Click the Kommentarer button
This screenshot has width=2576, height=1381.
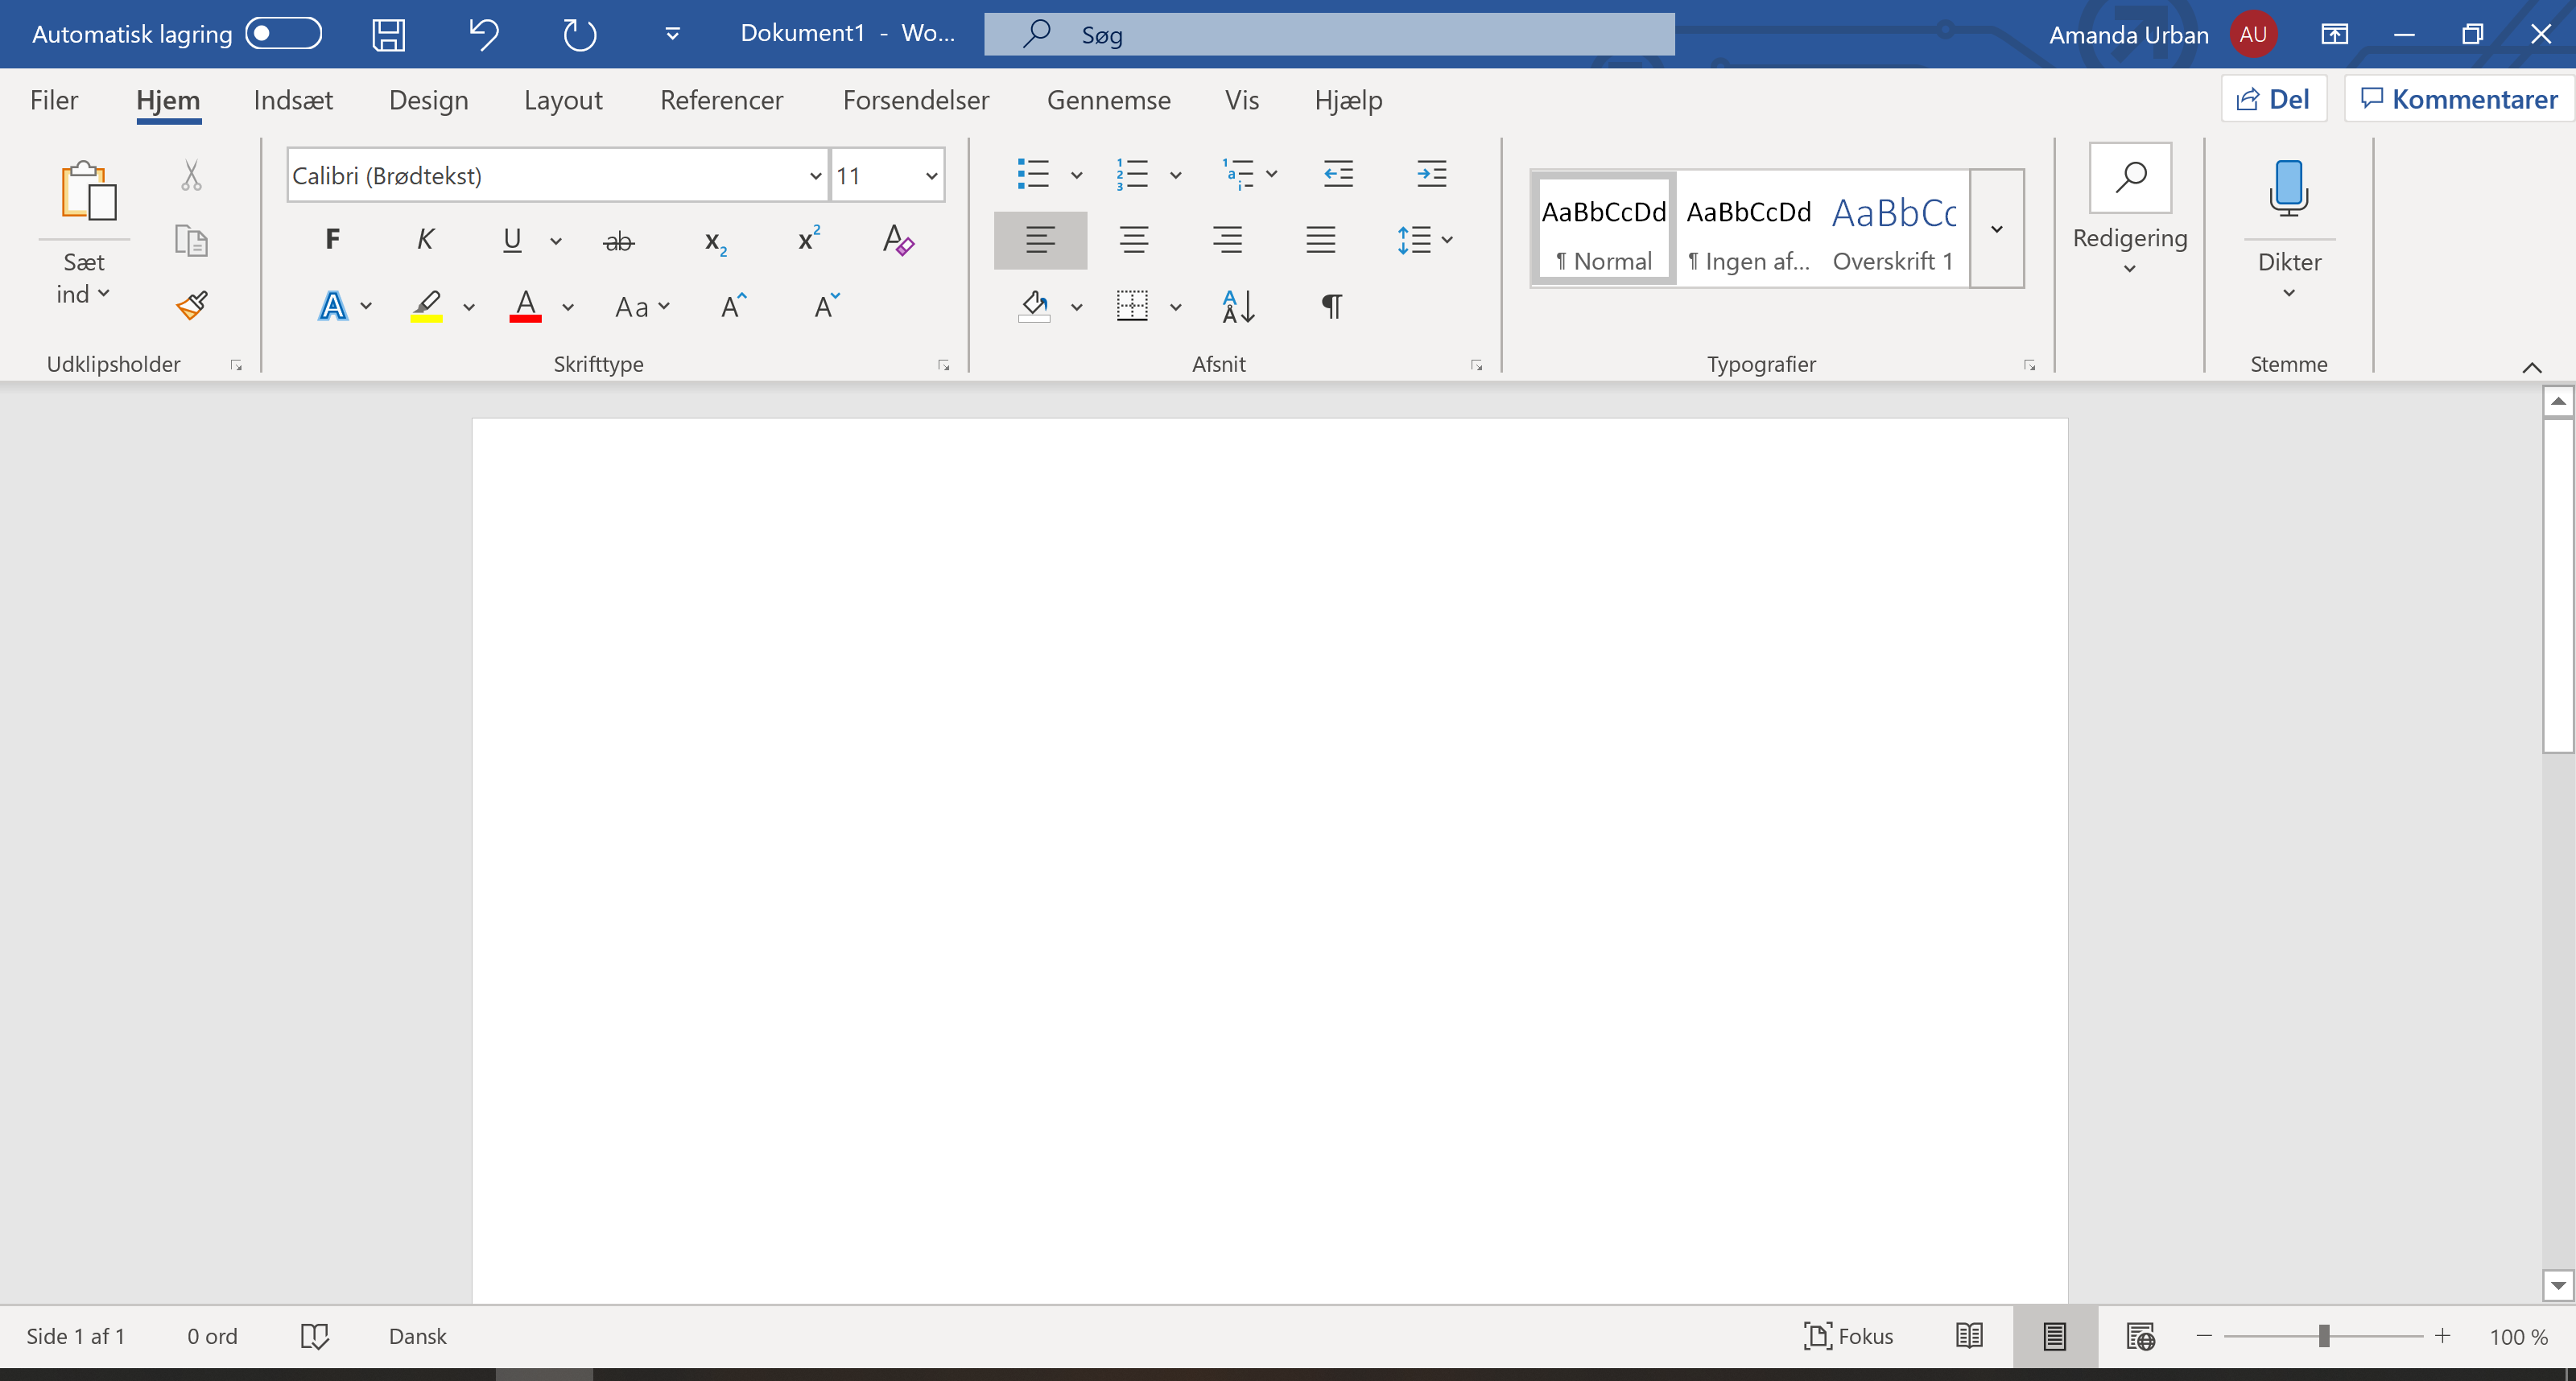pos(2459,99)
